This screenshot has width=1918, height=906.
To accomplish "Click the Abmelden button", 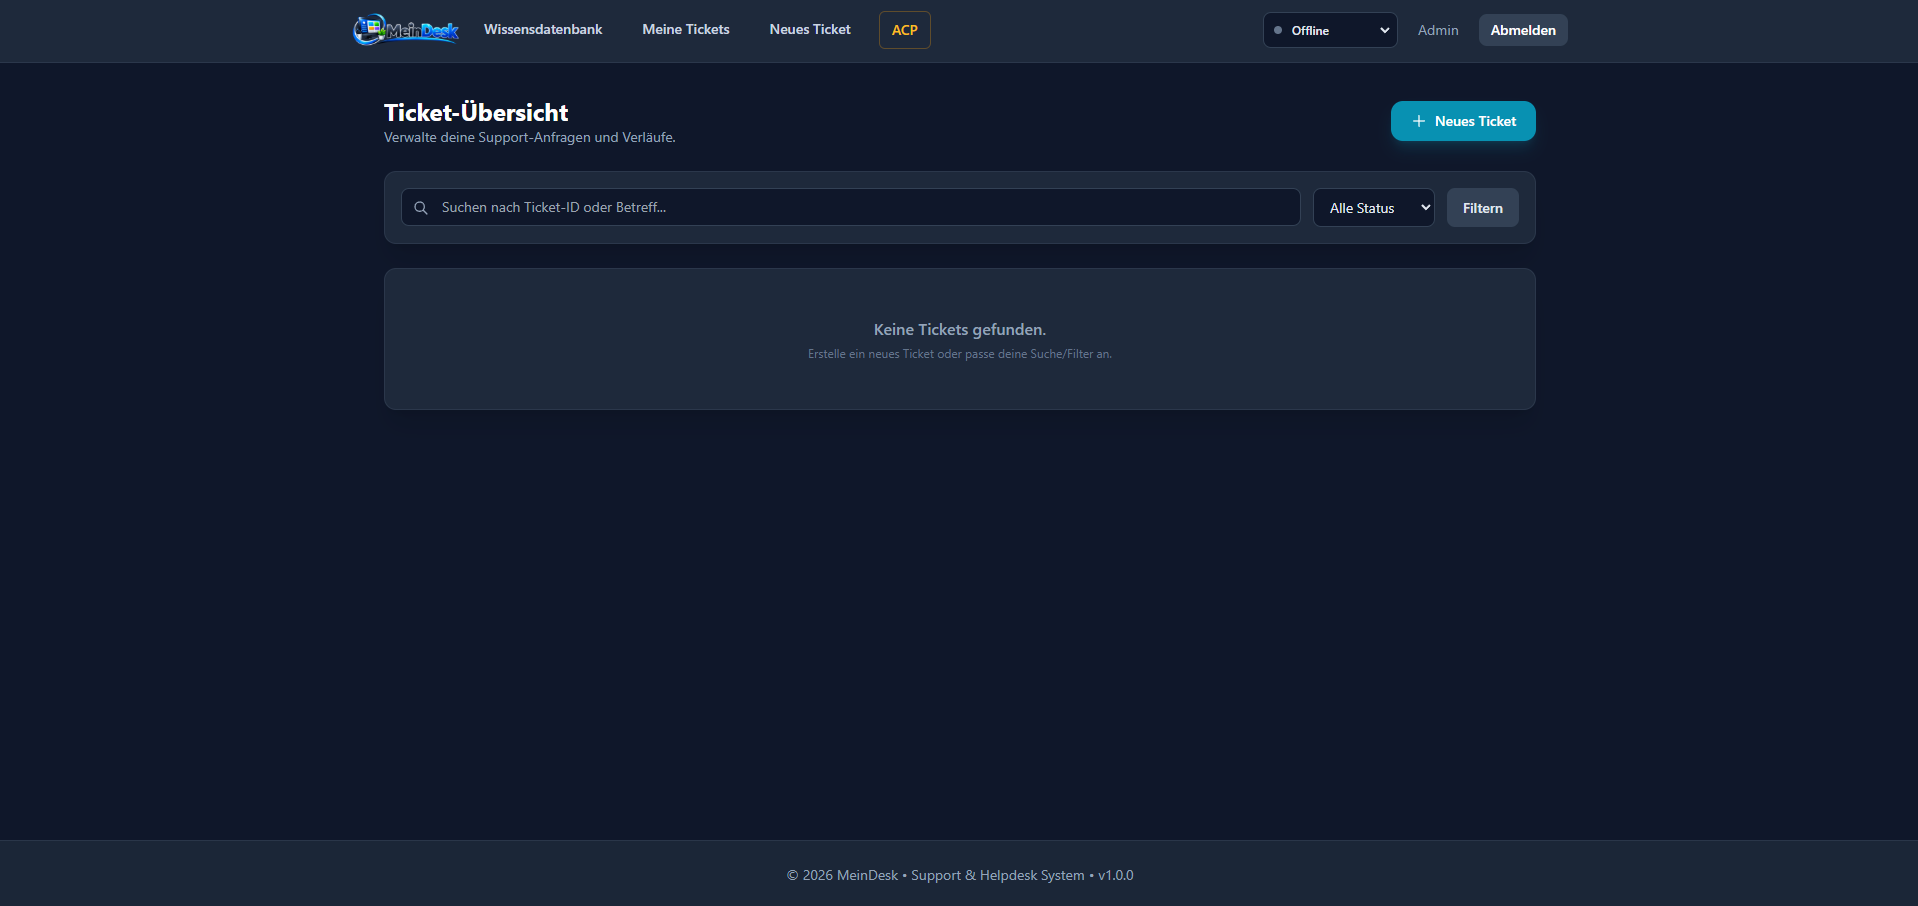I will click(x=1523, y=30).
